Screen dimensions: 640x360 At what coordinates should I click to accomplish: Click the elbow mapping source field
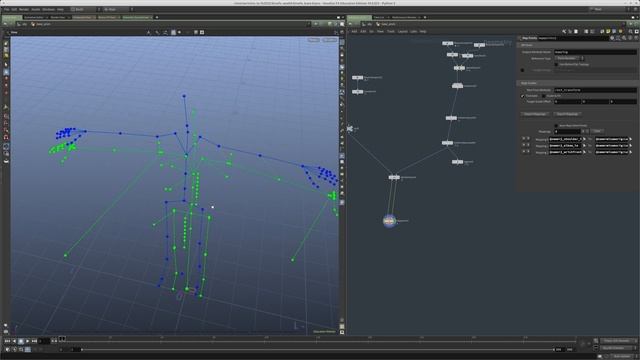pyautogui.click(x=566, y=145)
